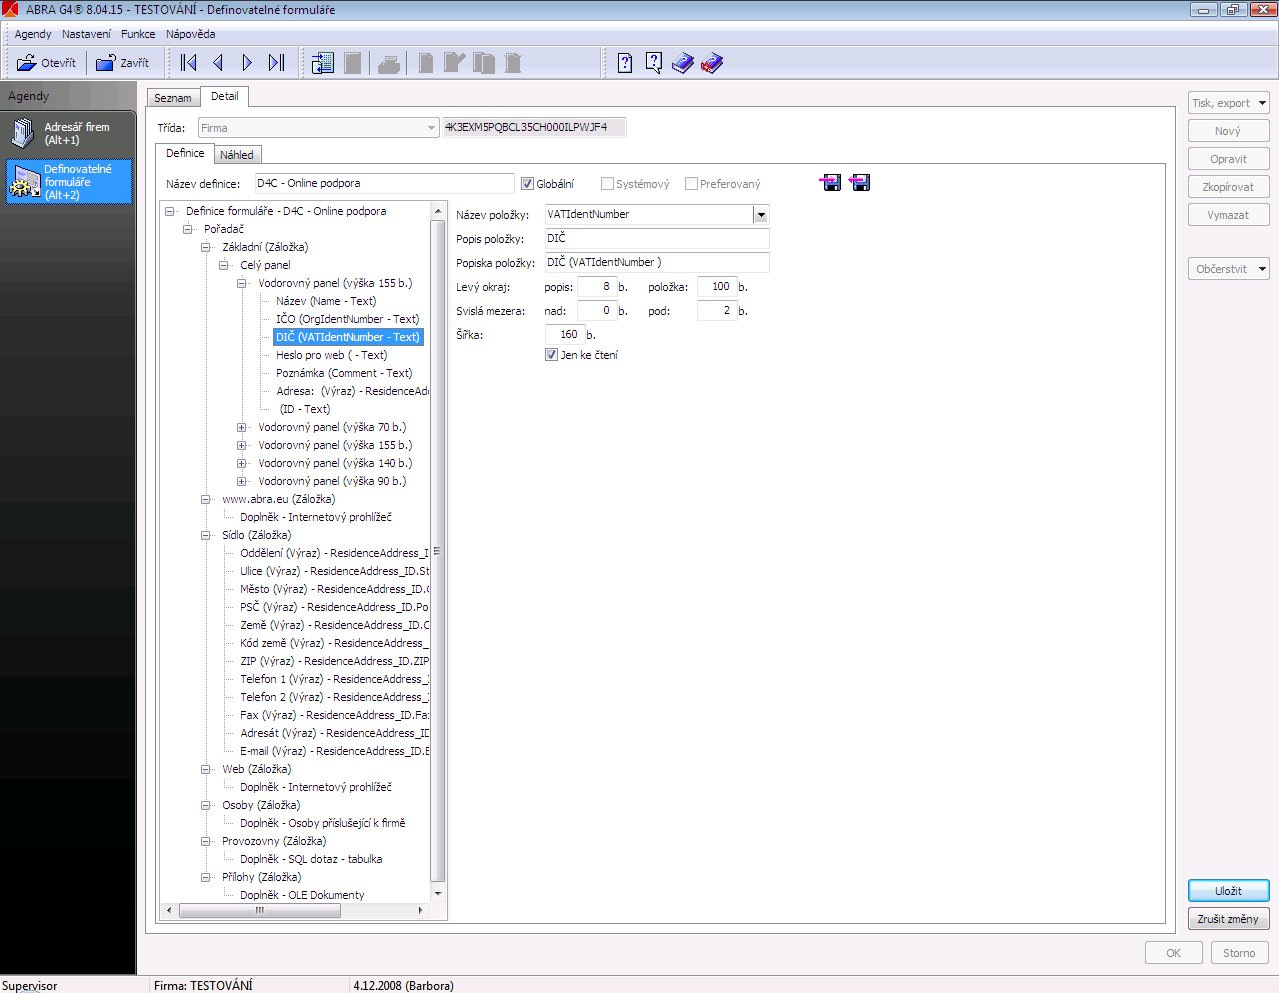Go to the next record arrow
The width and height of the screenshot is (1279, 993).
[x=247, y=63]
